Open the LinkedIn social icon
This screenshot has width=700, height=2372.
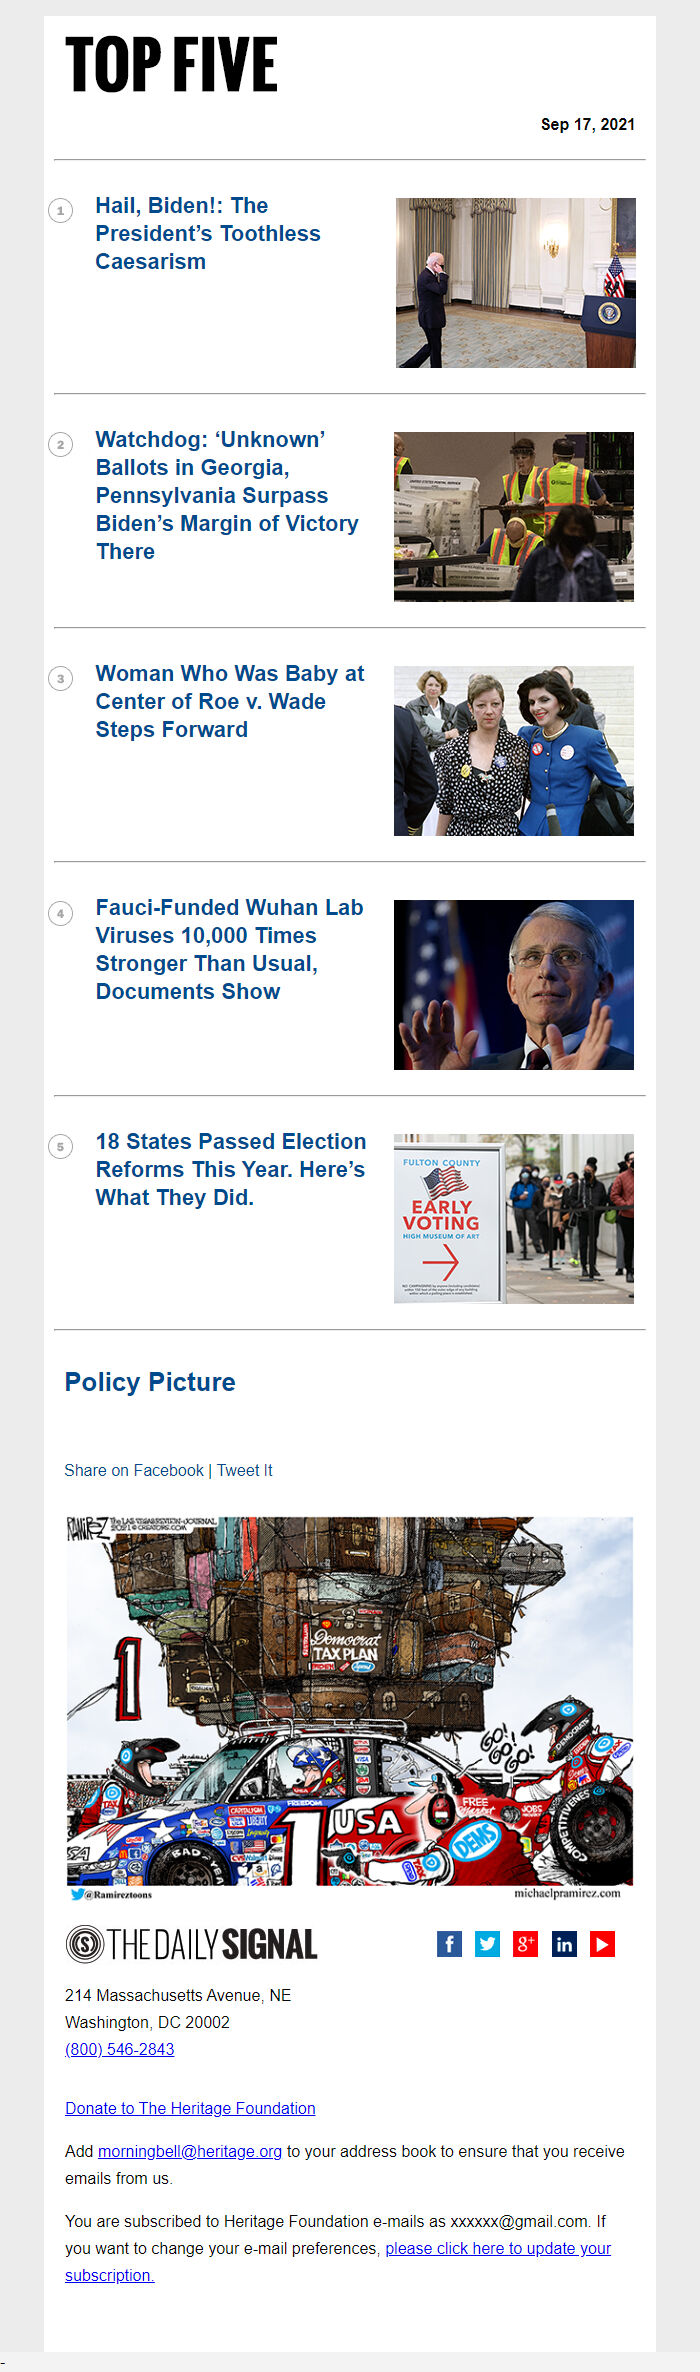coord(564,1944)
